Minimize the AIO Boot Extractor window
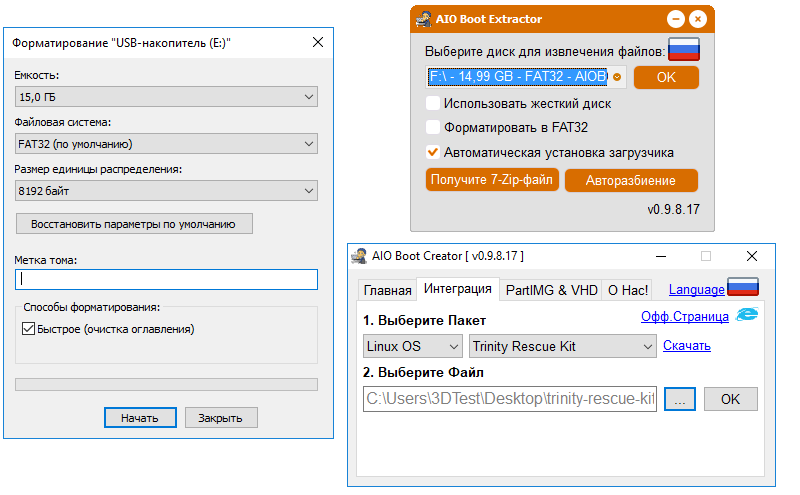Image resolution: width=800 pixels, height=495 pixels. click(676, 19)
